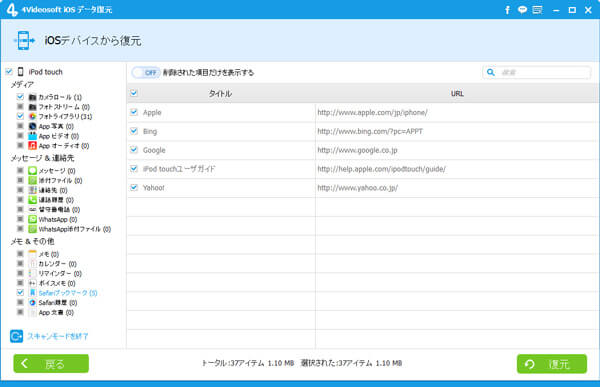Image resolution: width=600 pixels, height=387 pixels.
Task: Toggle the select-all checkbox in table header
Action: click(x=134, y=93)
